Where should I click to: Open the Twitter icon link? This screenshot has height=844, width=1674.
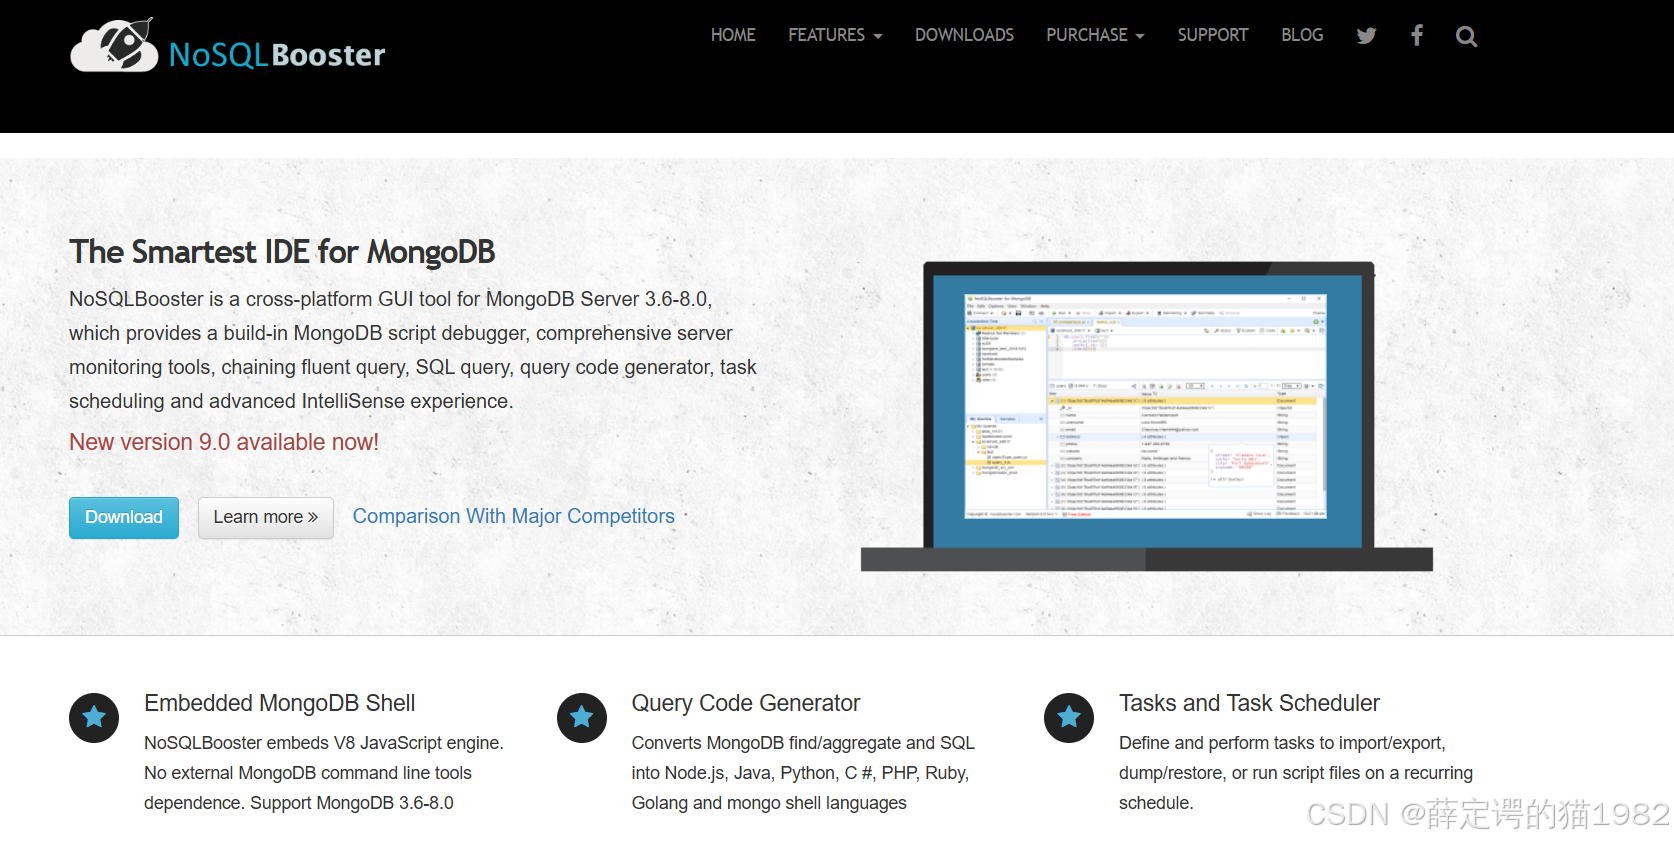pyautogui.click(x=1366, y=36)
